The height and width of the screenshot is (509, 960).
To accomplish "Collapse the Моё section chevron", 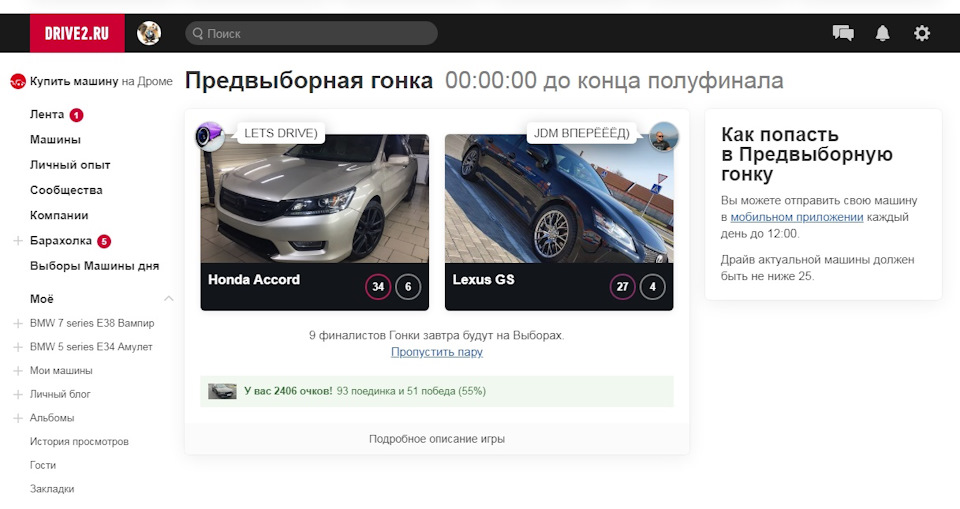I will coord(168,299).
